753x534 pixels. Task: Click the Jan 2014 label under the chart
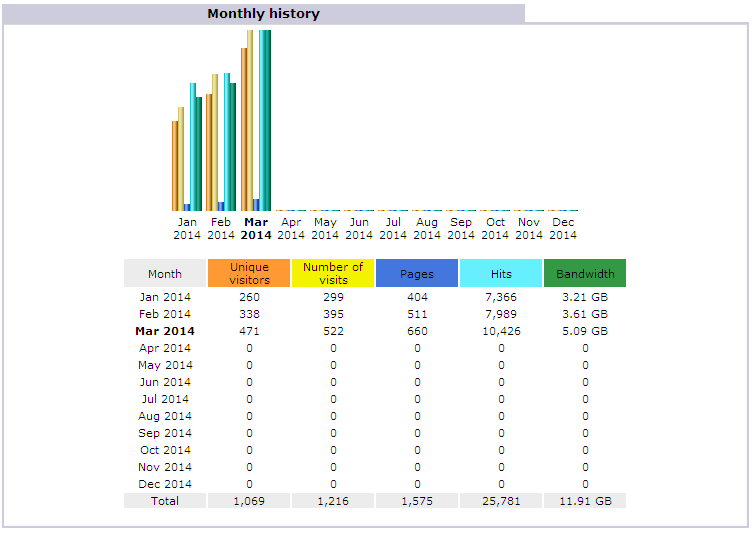pyautogui.click(x=187, y=229)
